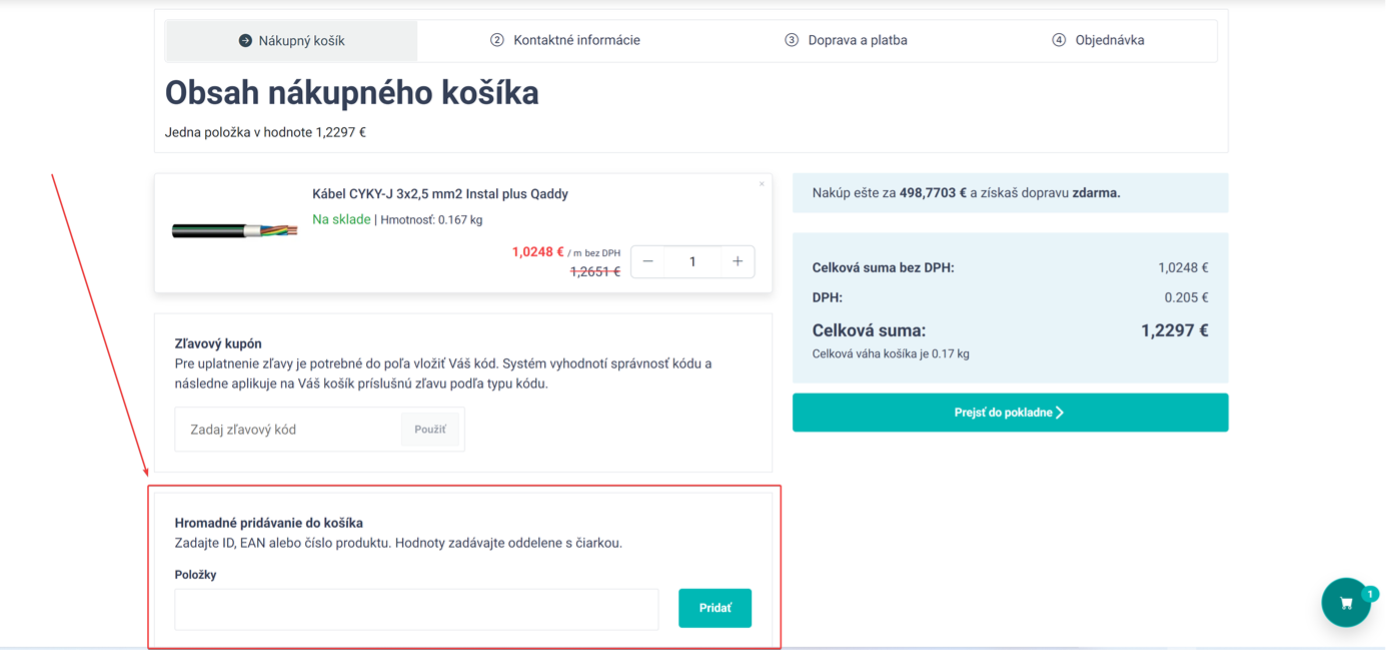Click the floating shopping cart icon
Viewport: 1390px width, 653px height.
pyautogui.click(x=1345, y=602)
